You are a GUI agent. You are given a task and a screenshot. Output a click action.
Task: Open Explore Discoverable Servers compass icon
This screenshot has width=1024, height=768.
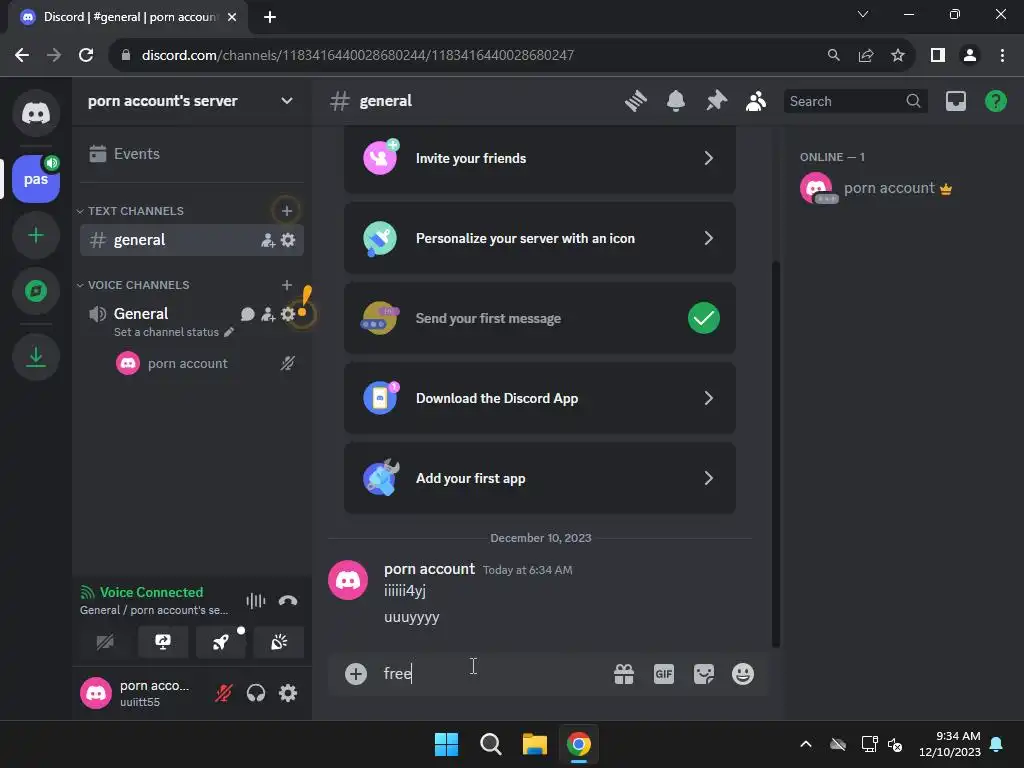(36, 291)
